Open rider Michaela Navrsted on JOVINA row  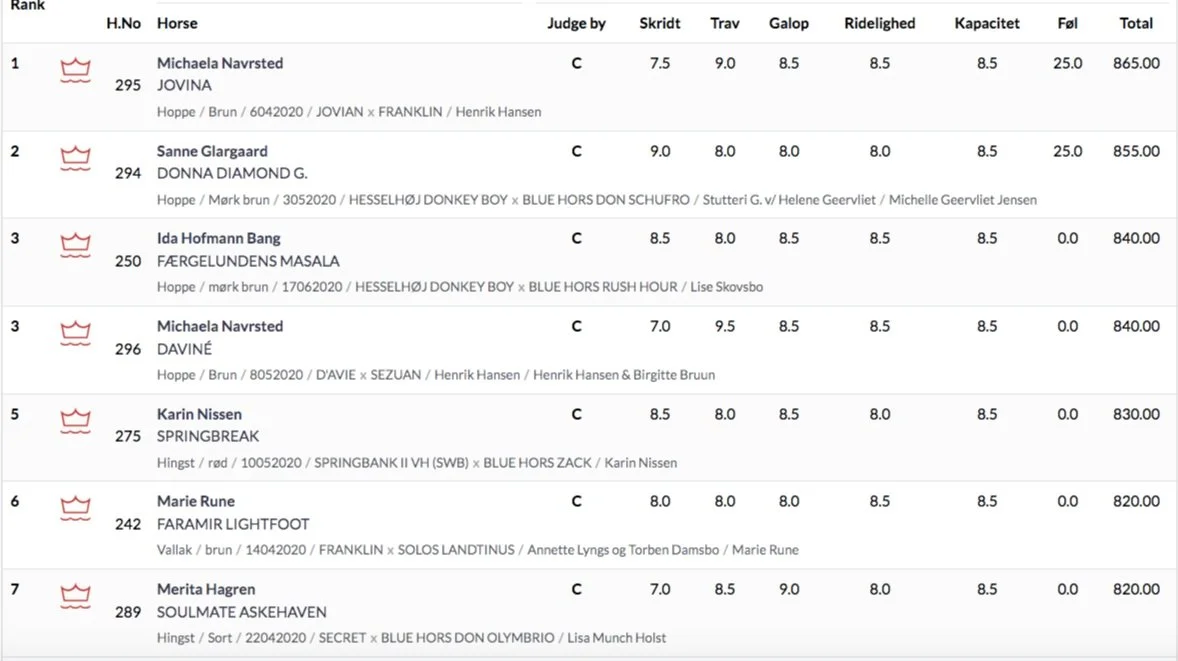(220, 63)
